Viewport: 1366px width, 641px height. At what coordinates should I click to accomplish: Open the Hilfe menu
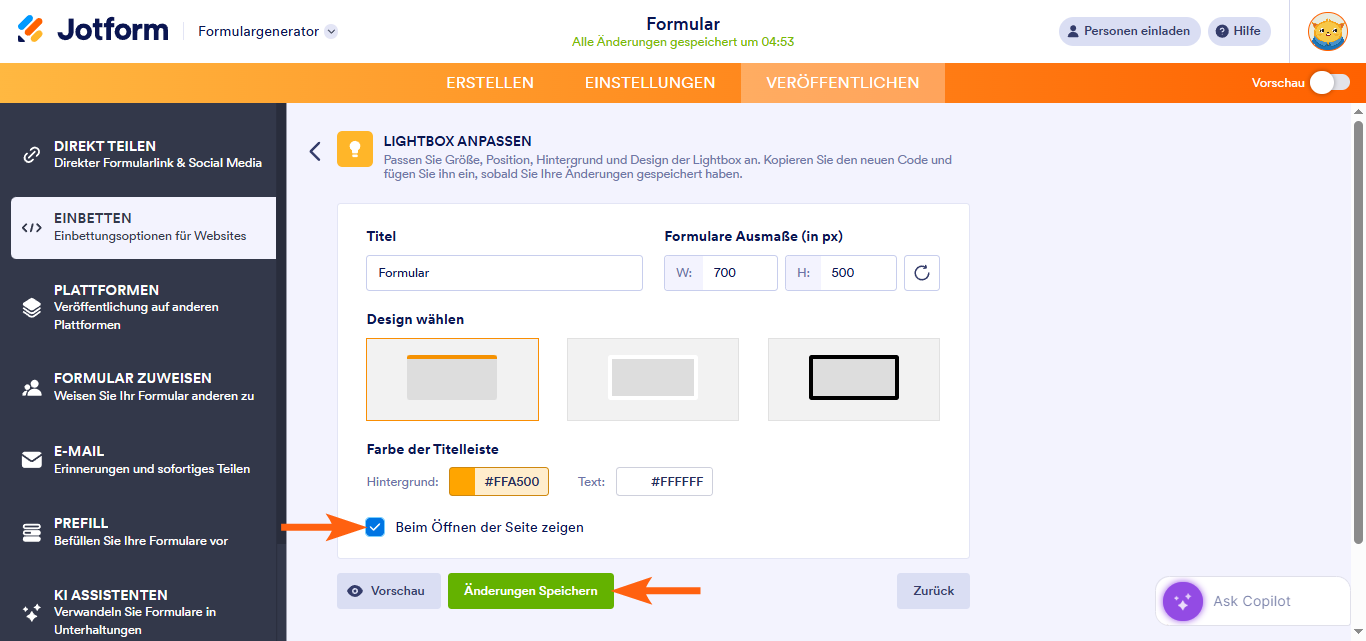1238,31
